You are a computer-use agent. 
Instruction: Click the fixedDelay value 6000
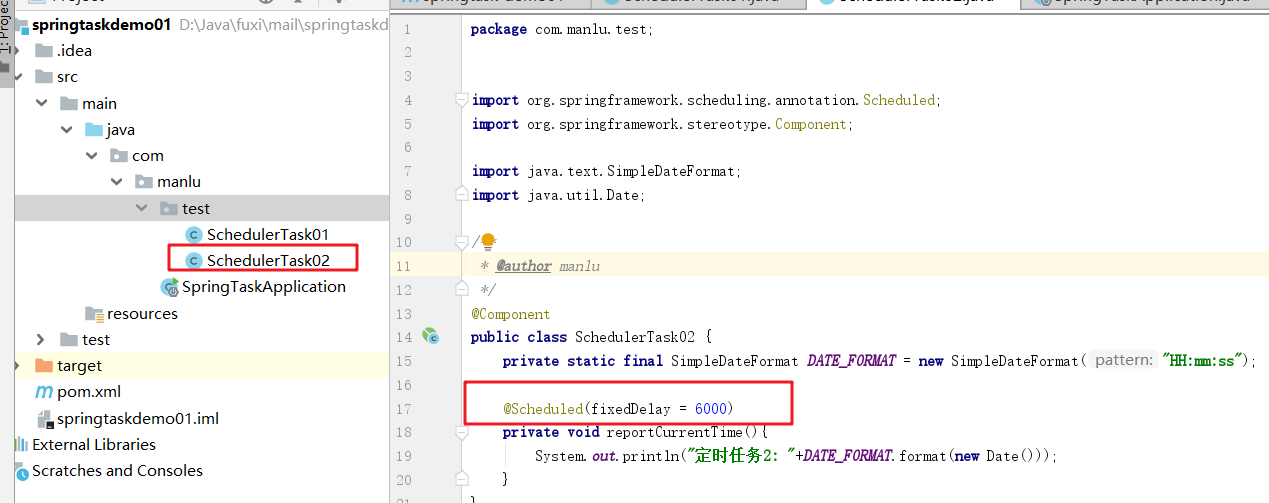point(710,408)
